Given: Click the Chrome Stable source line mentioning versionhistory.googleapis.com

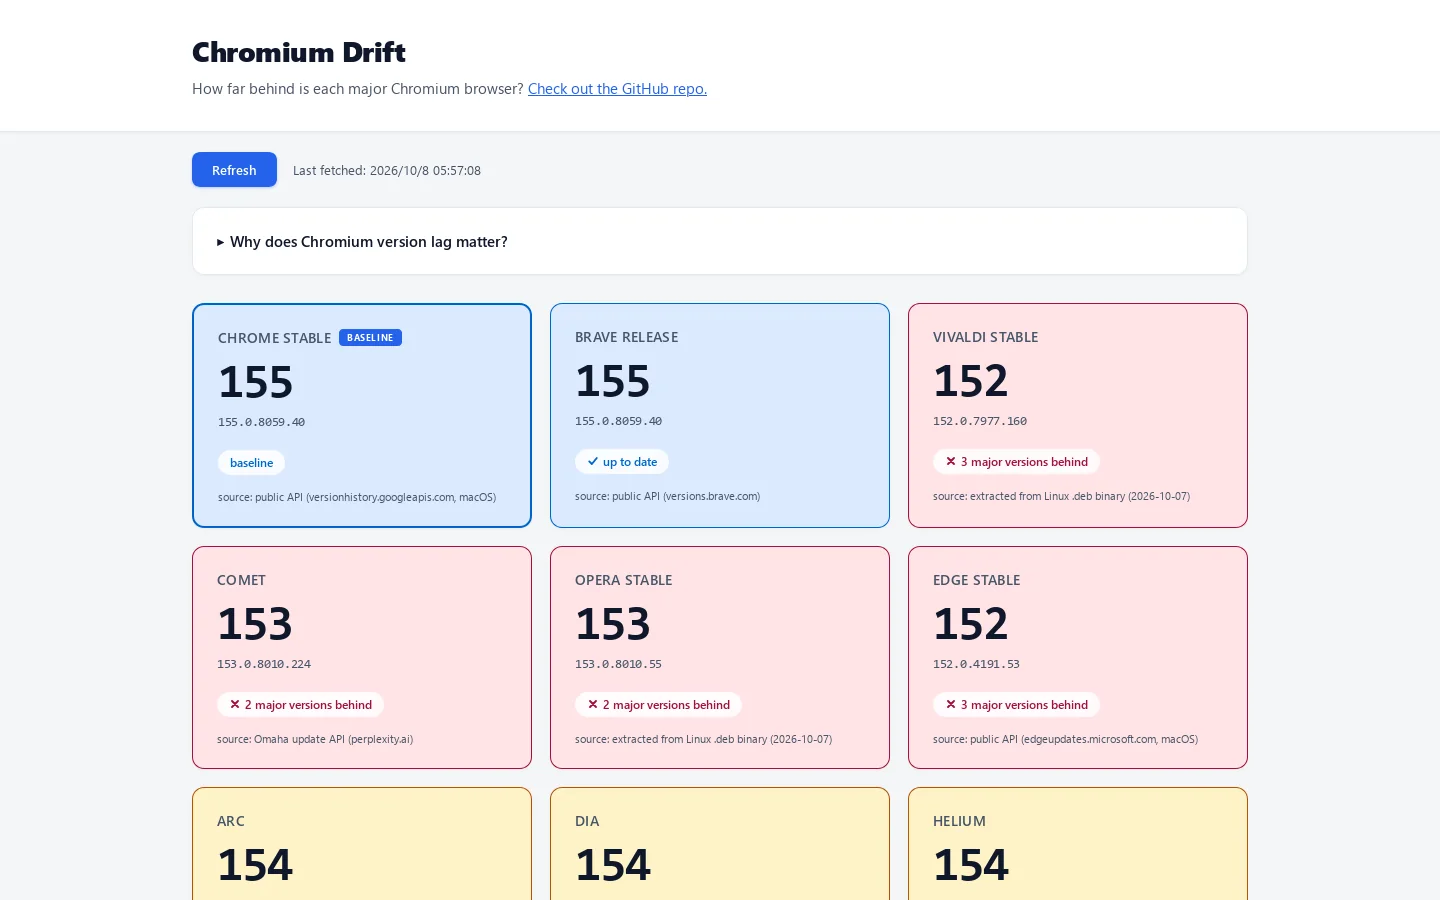Looking at the screenshot, I should [357, 497].
